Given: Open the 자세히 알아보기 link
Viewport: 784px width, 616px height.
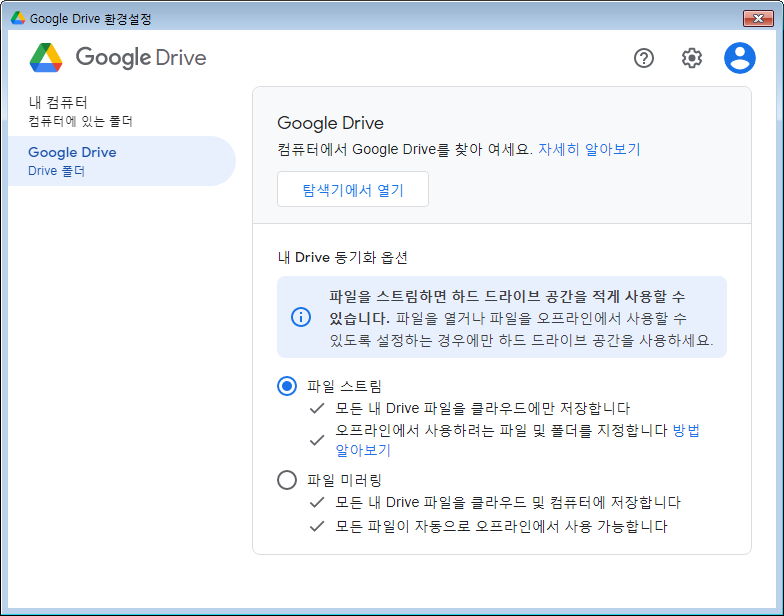Looking at the screenshot, I should 589,149.
